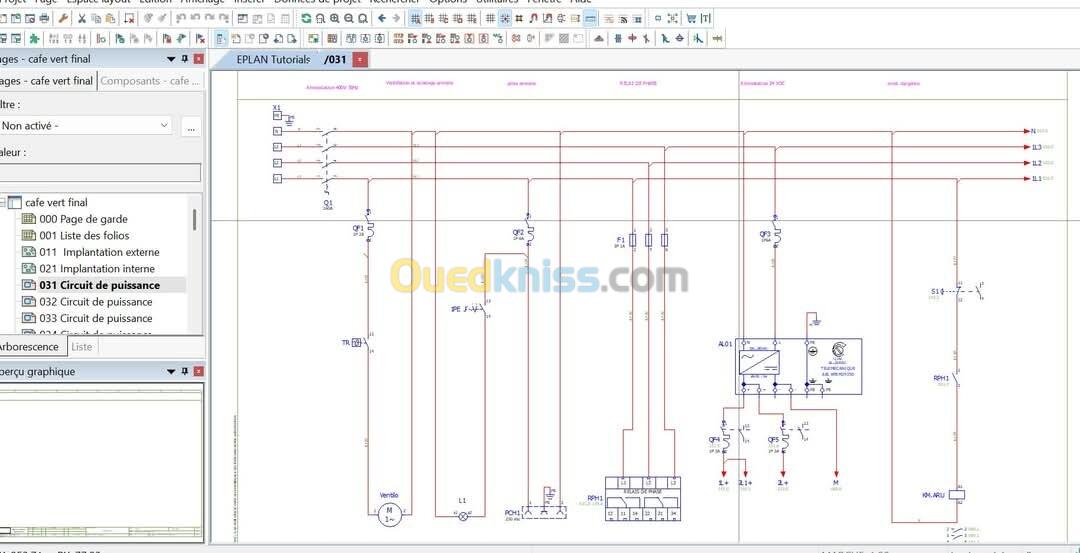
Task: Click the wrench settings icon
Action: 64,18
